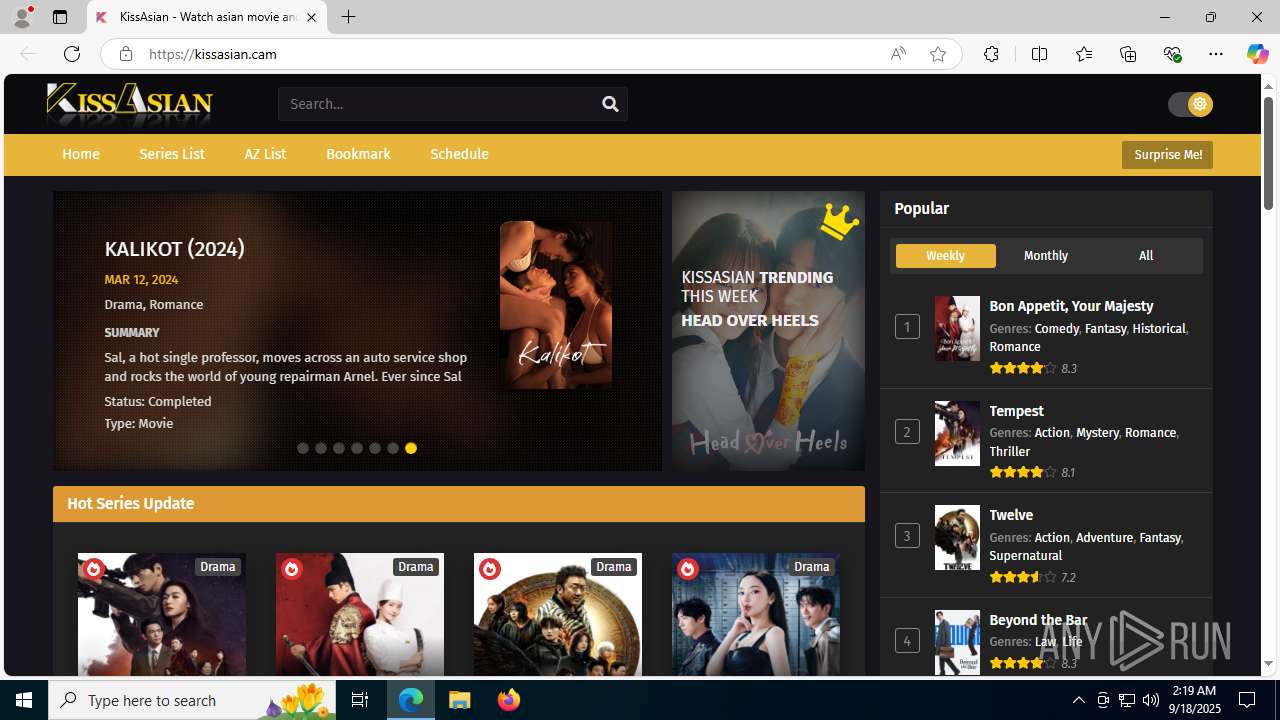Open a new browser tab
Screen dimensions: 1280x720
tap(348, 17)
